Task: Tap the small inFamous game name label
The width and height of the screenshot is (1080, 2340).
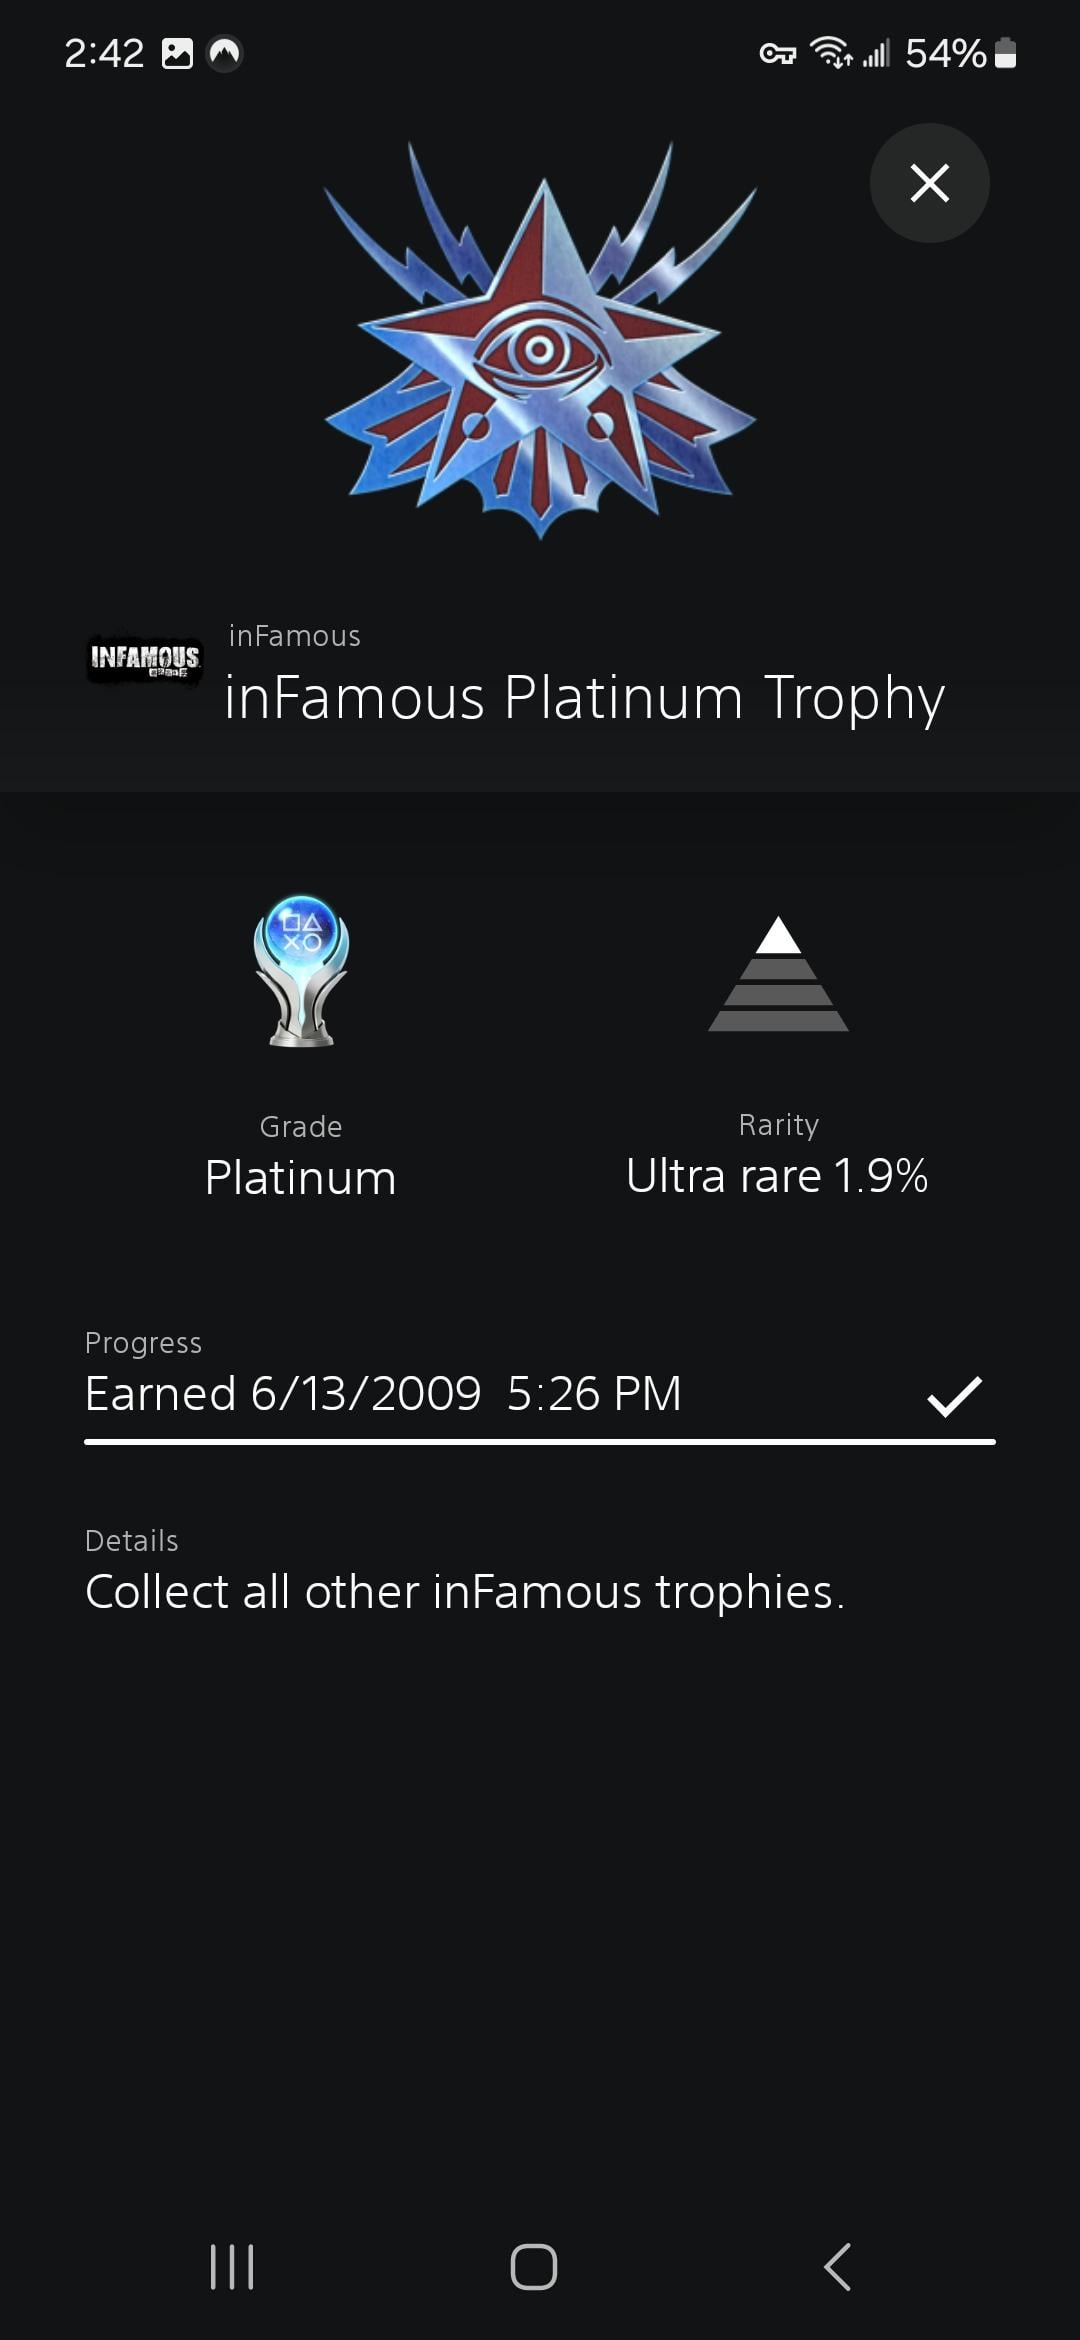Action: pyautogui.click(x=294, y=636)
